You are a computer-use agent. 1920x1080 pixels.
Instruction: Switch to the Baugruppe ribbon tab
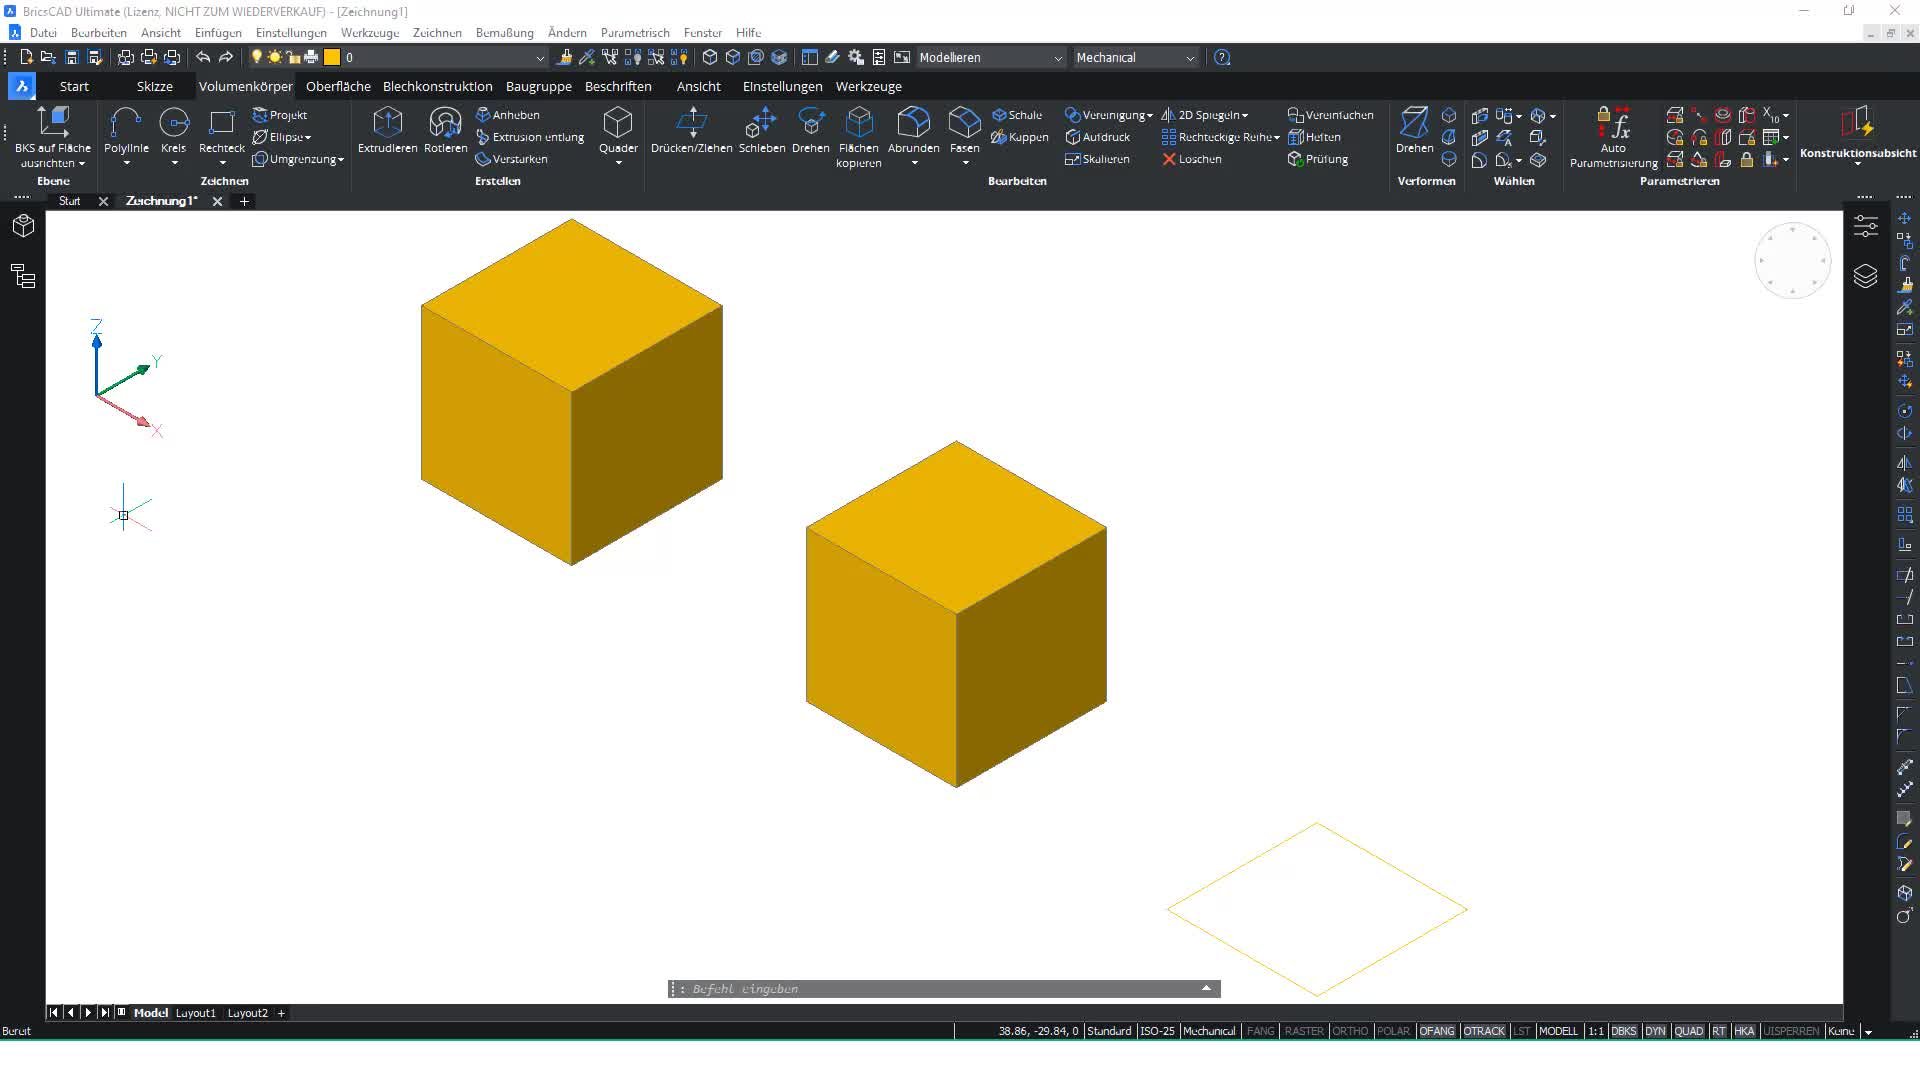click(x=538, y=86)
